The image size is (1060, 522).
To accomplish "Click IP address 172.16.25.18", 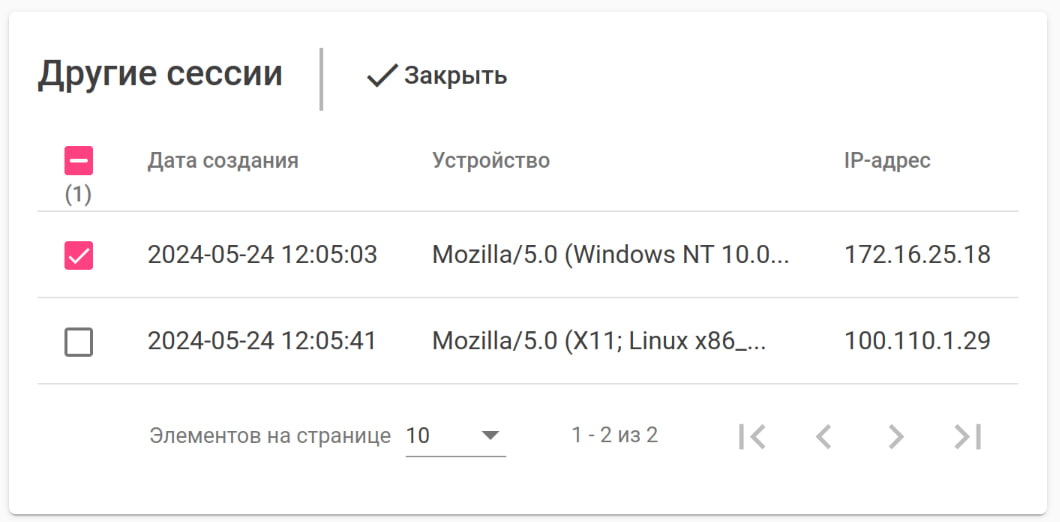I will point(917,255).
